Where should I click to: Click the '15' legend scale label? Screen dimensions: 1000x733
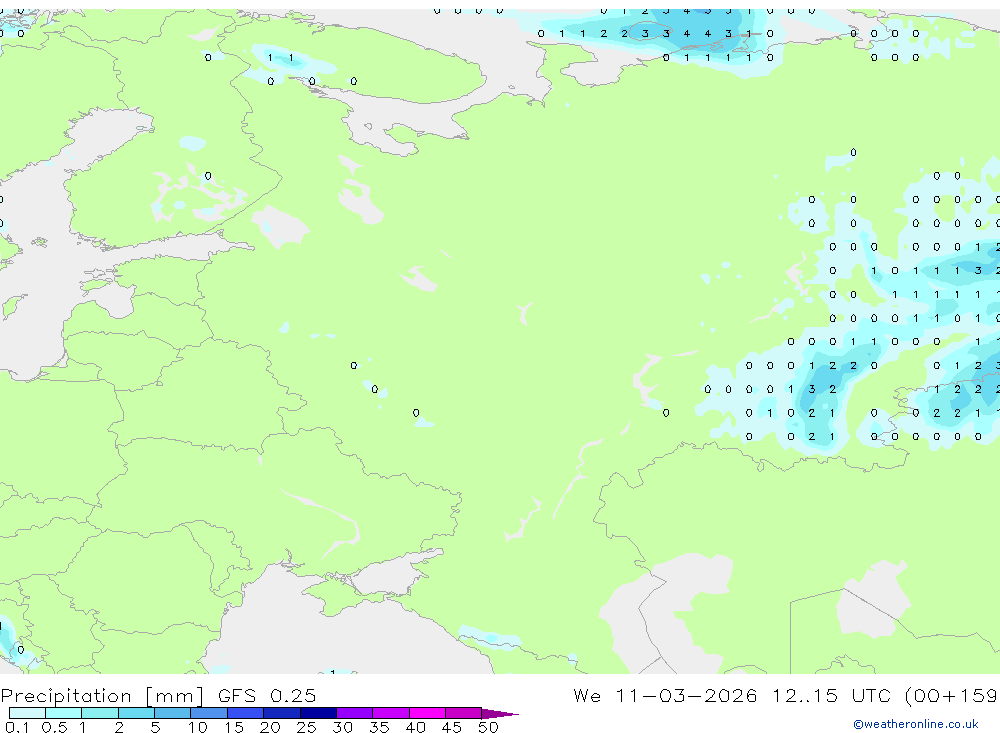click(x=234, y=727)
